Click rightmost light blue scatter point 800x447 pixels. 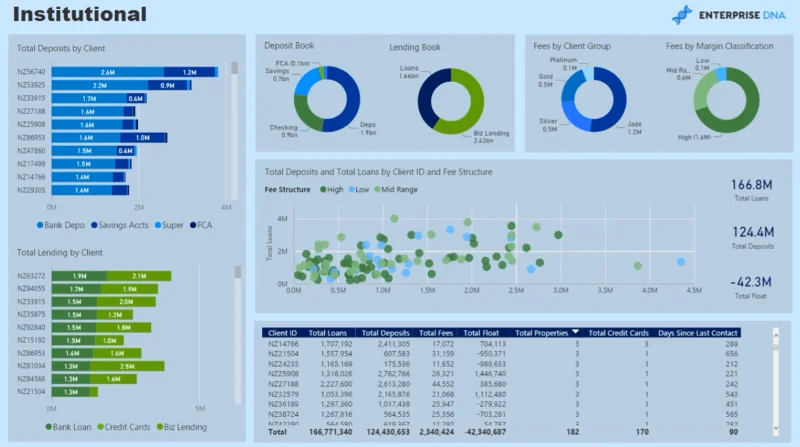(x=681, y=262)
